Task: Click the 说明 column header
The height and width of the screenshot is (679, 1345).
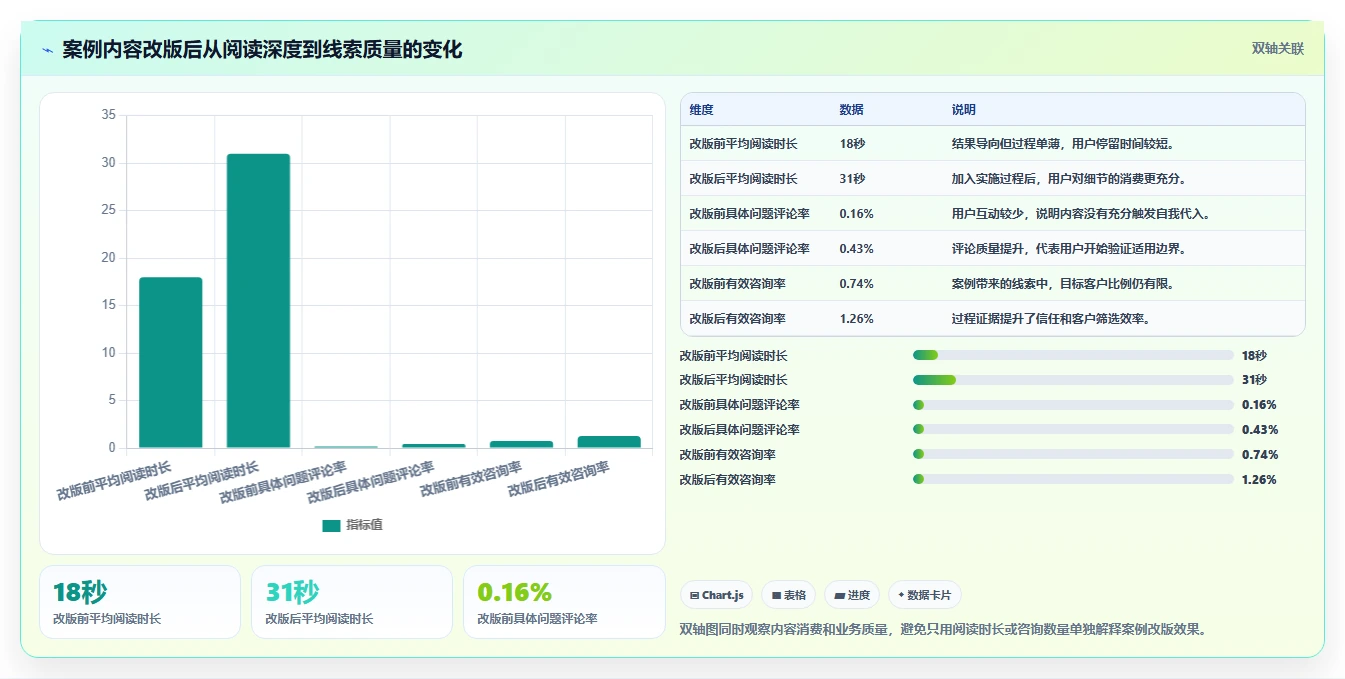Action: tap(964, 110)
